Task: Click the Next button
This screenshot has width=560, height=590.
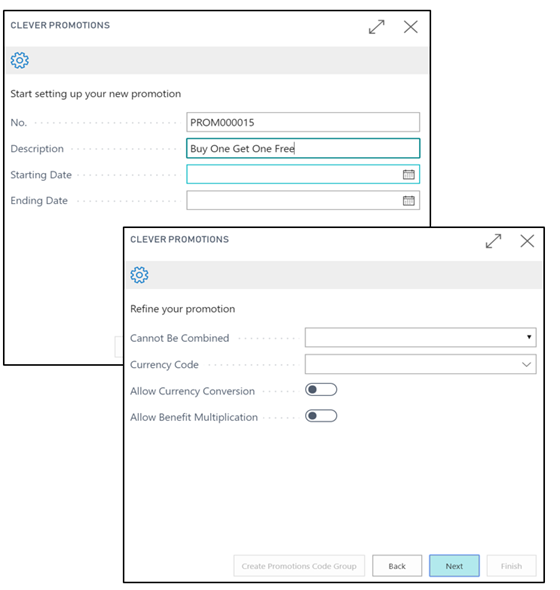Action: (454, 566)
